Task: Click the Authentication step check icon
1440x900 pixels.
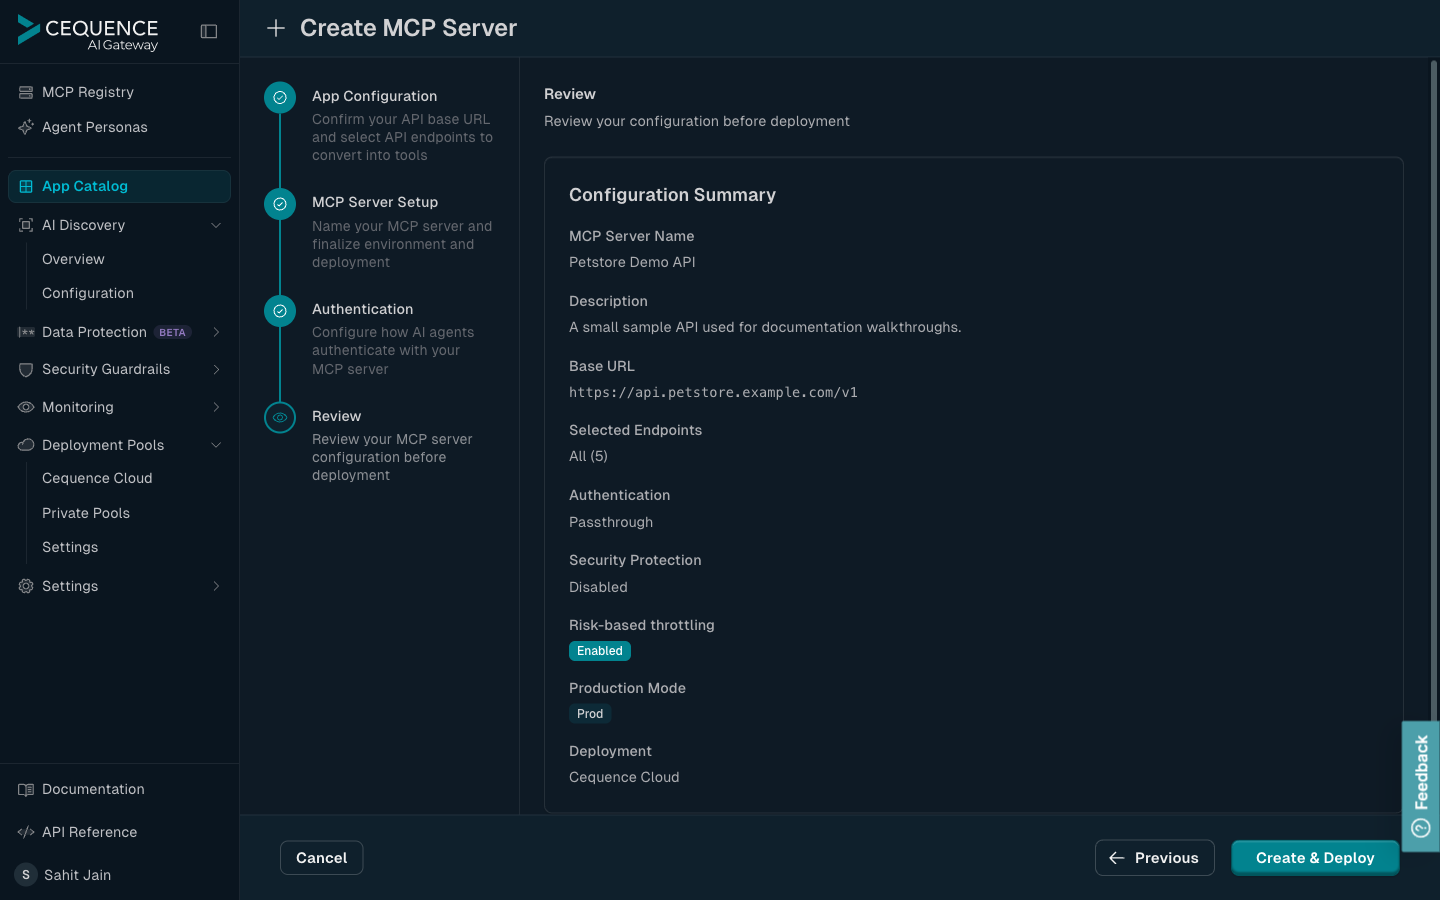Action: (x=280, y=311)
